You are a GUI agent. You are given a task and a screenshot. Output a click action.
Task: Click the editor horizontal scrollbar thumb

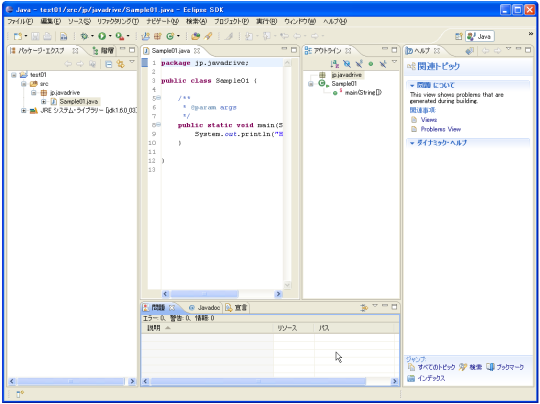click(205, 294)
